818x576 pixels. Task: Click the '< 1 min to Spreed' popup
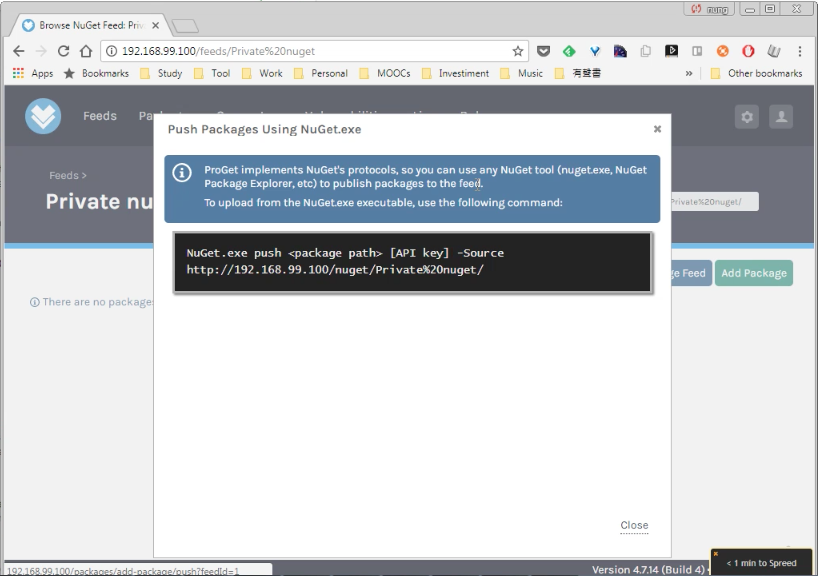[762, 563]
